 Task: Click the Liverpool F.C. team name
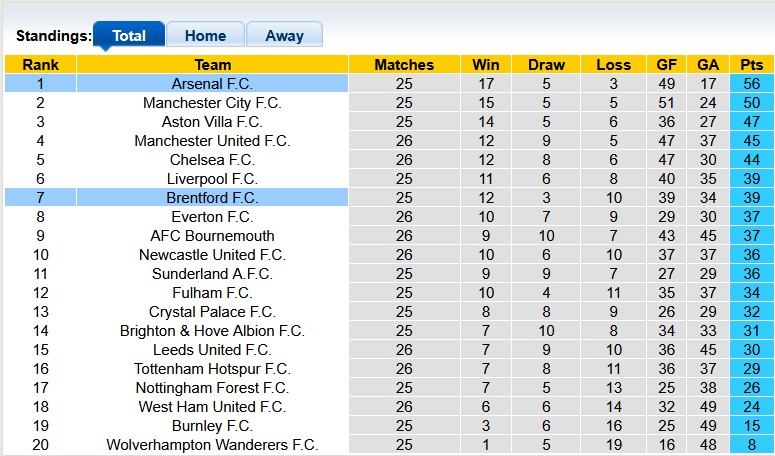(x=212, y=179)
